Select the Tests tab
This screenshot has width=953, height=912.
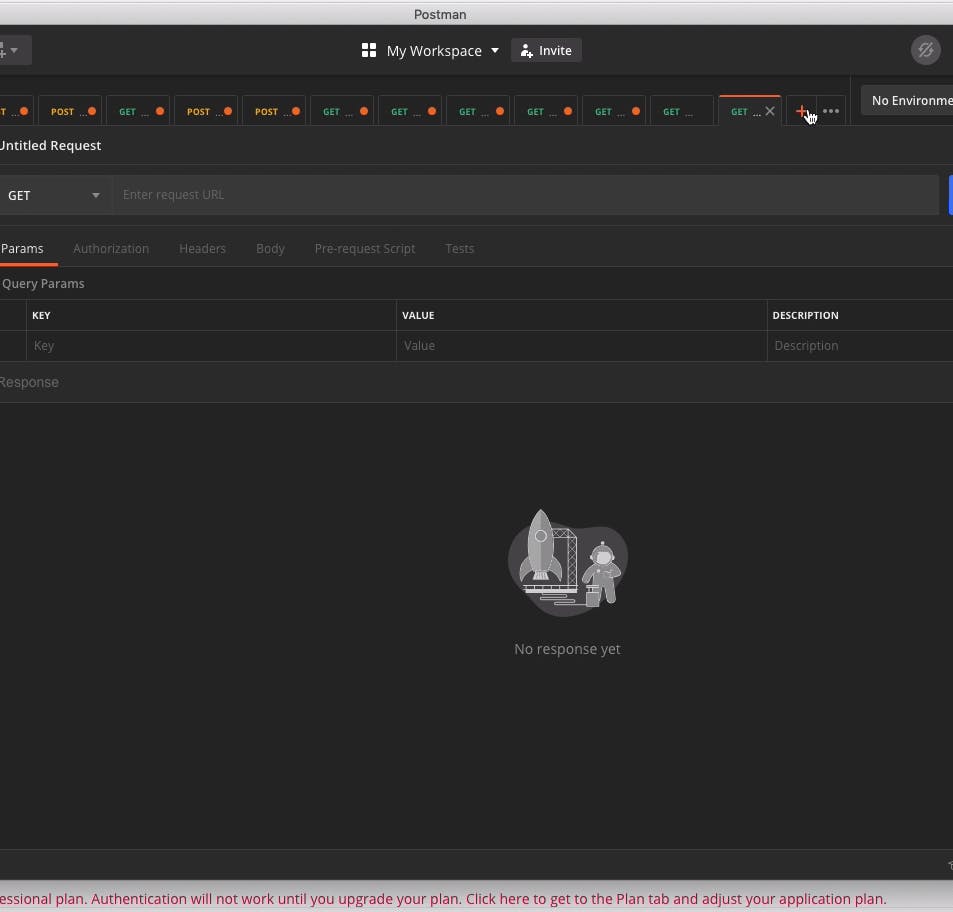(459, 249)
